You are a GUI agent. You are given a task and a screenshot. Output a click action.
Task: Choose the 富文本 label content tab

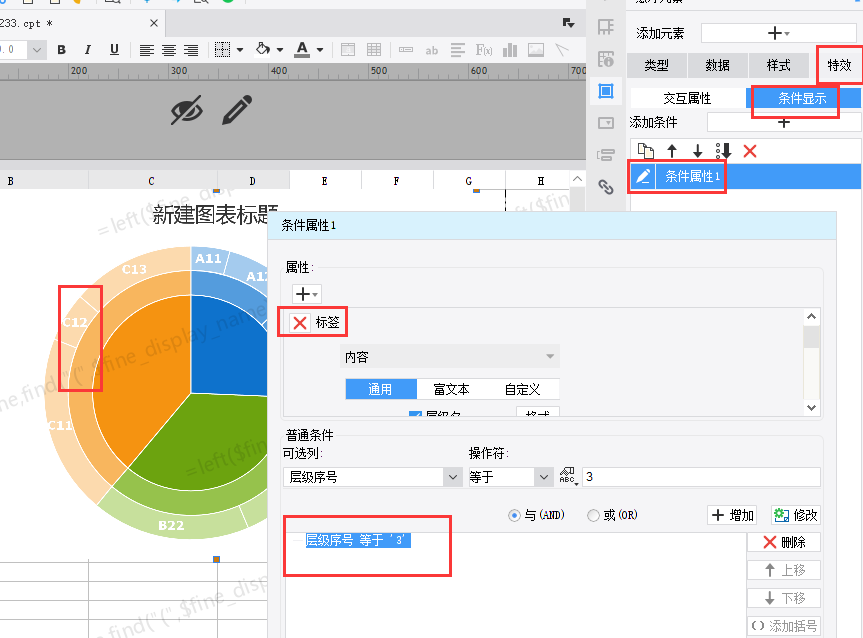coord(451,389)
